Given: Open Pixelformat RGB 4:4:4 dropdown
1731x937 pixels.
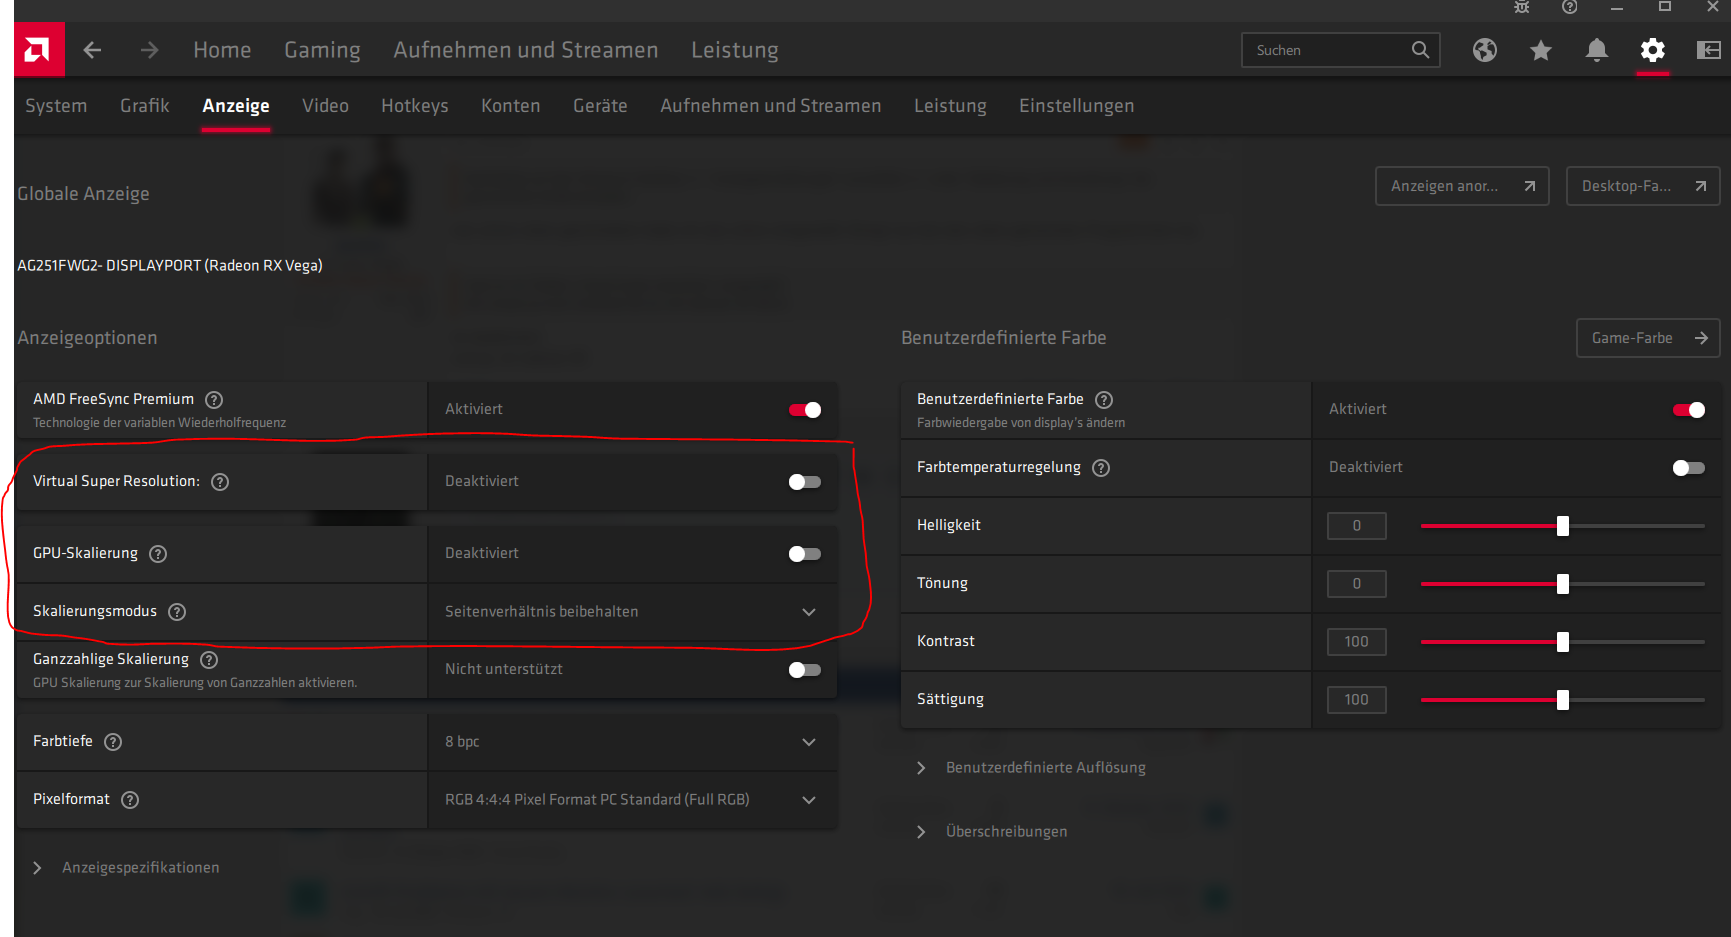Looking at the screenshot, I should pos(632,800).
